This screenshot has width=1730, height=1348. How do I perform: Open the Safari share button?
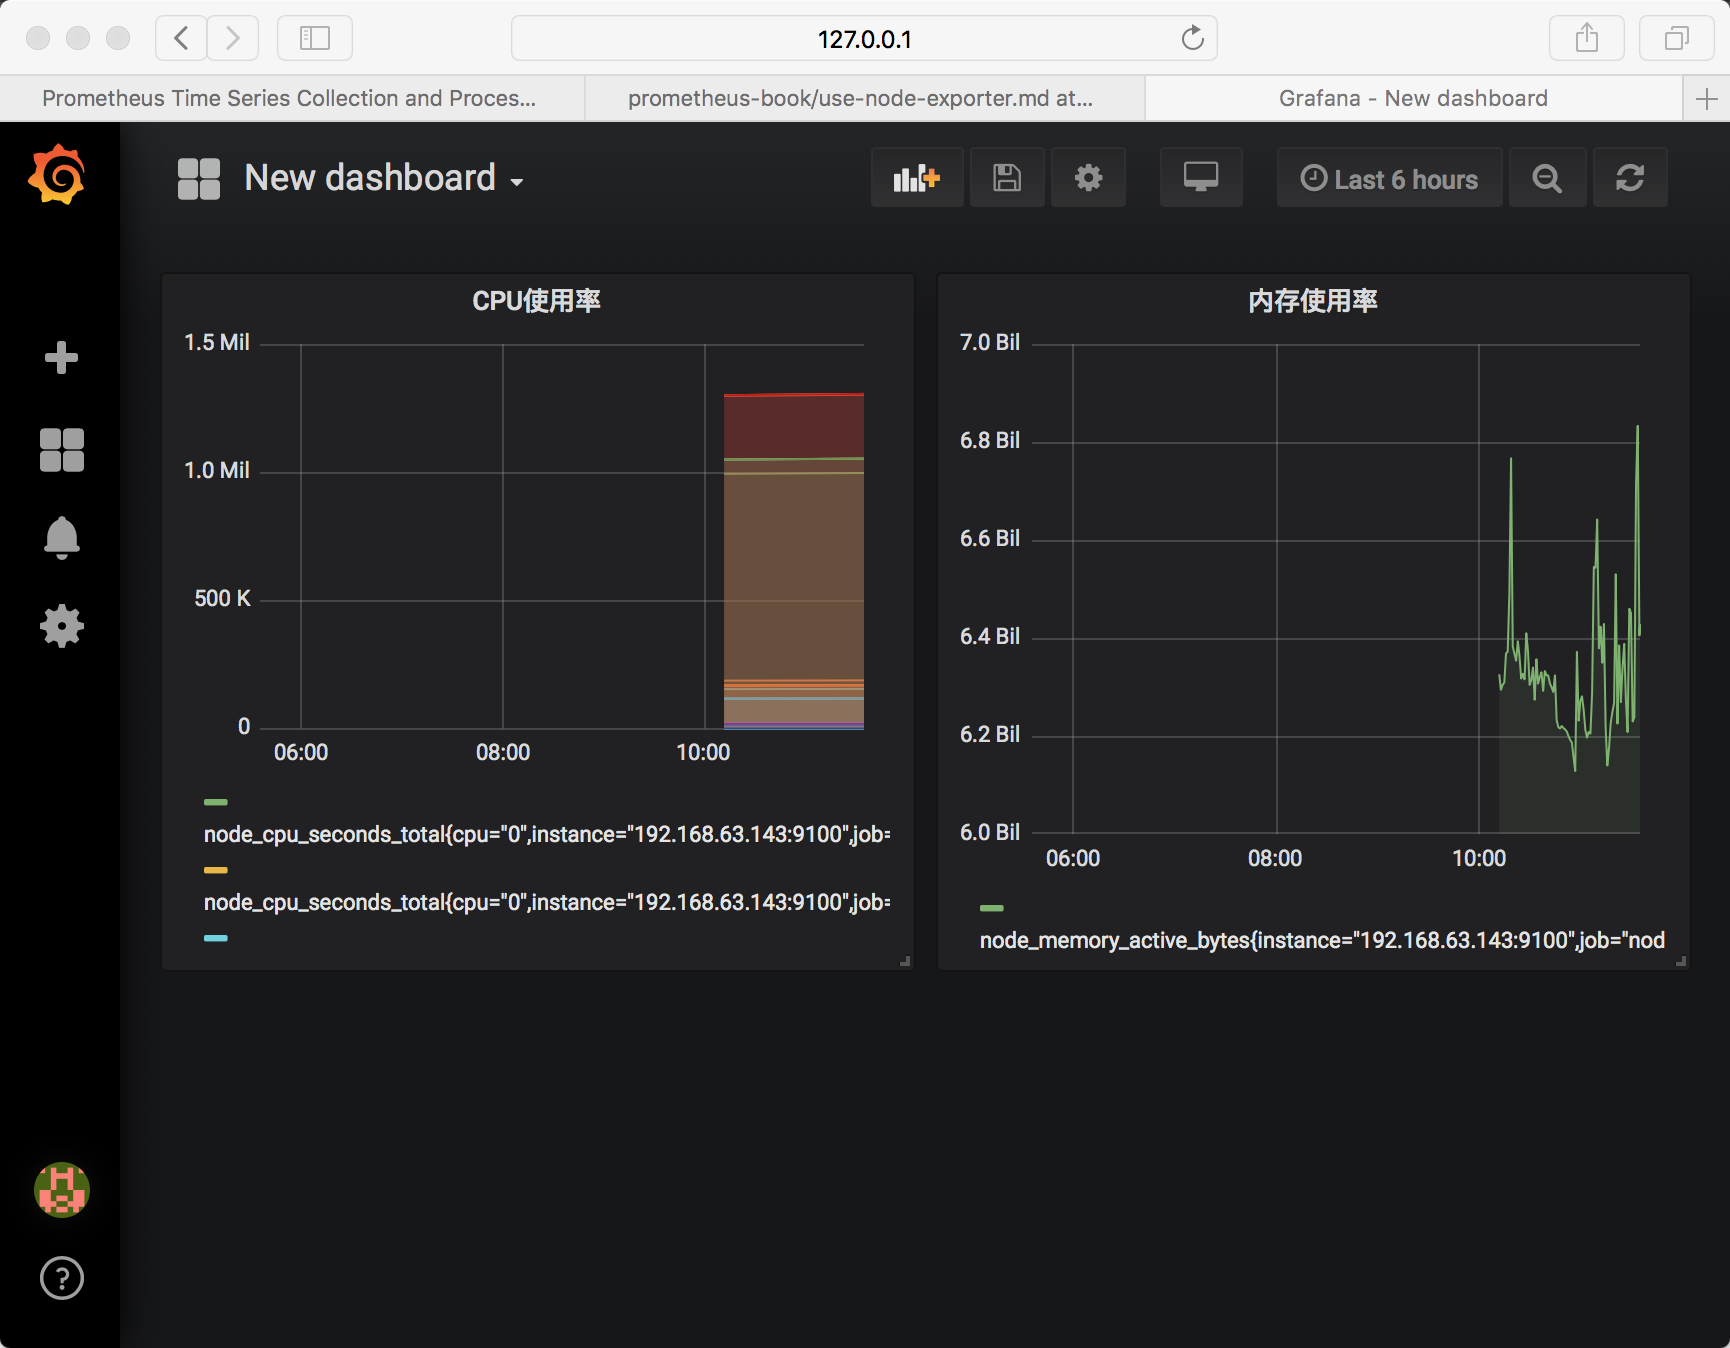pyautogui.click(x=1587, y=38)
